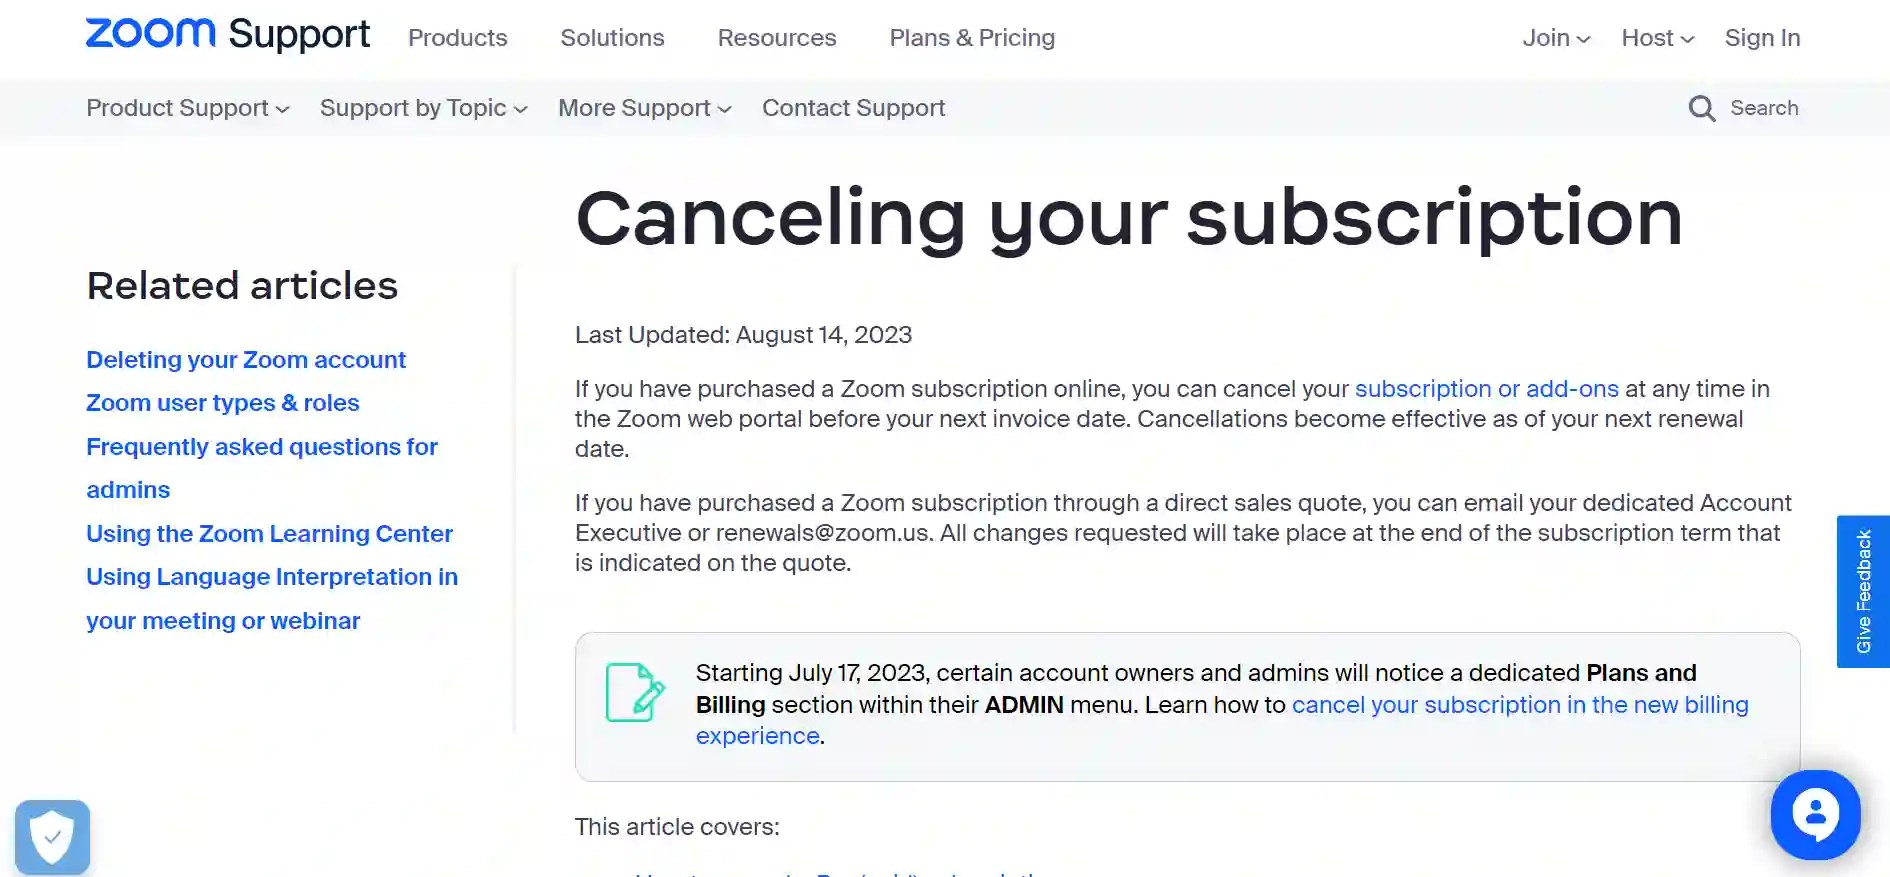1890x877 pixels.
Task: Open the Products menu item
Action: pyautogui.click(x=457, y=38)
